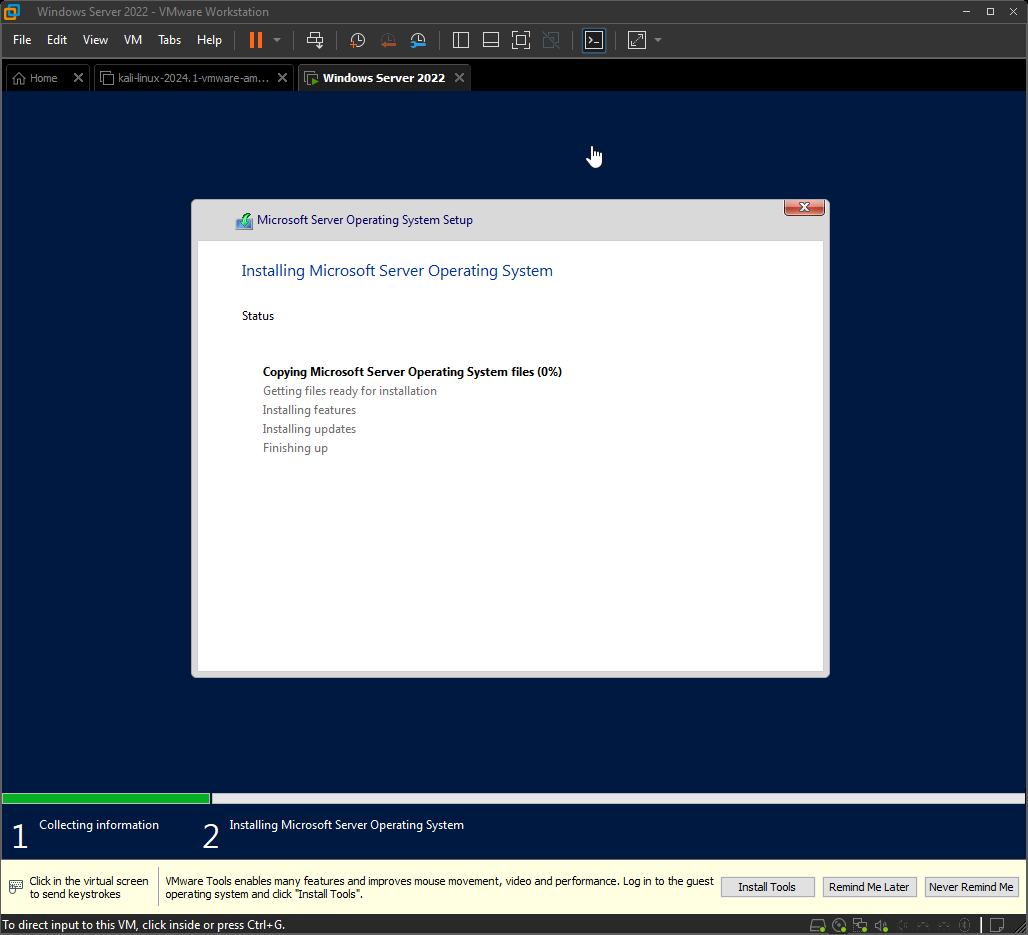Click 'To direct input to this VM' status text
This screenshot has width=1028, height=935.
(x=144, y=925)
